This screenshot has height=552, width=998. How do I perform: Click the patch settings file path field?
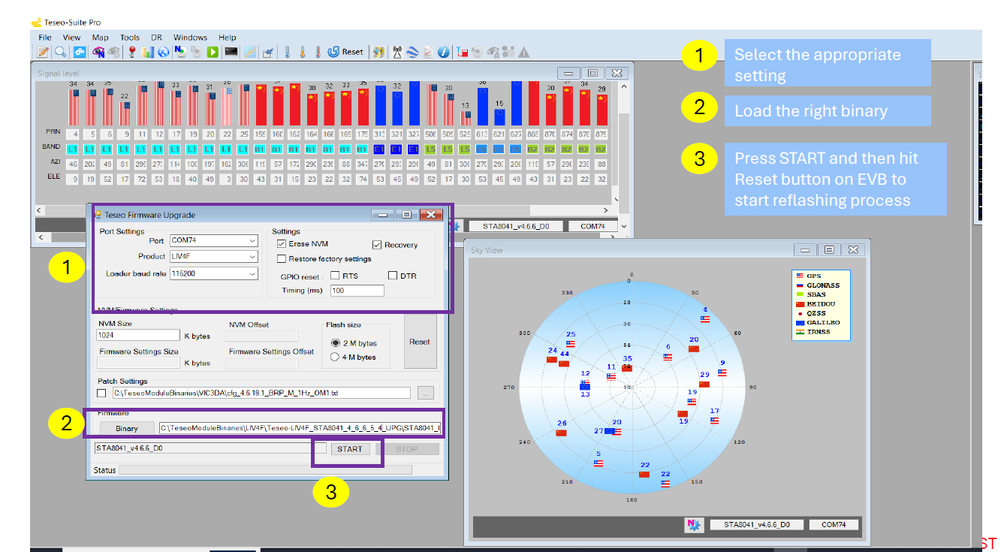pyautogui.click(x=262, y=393)
